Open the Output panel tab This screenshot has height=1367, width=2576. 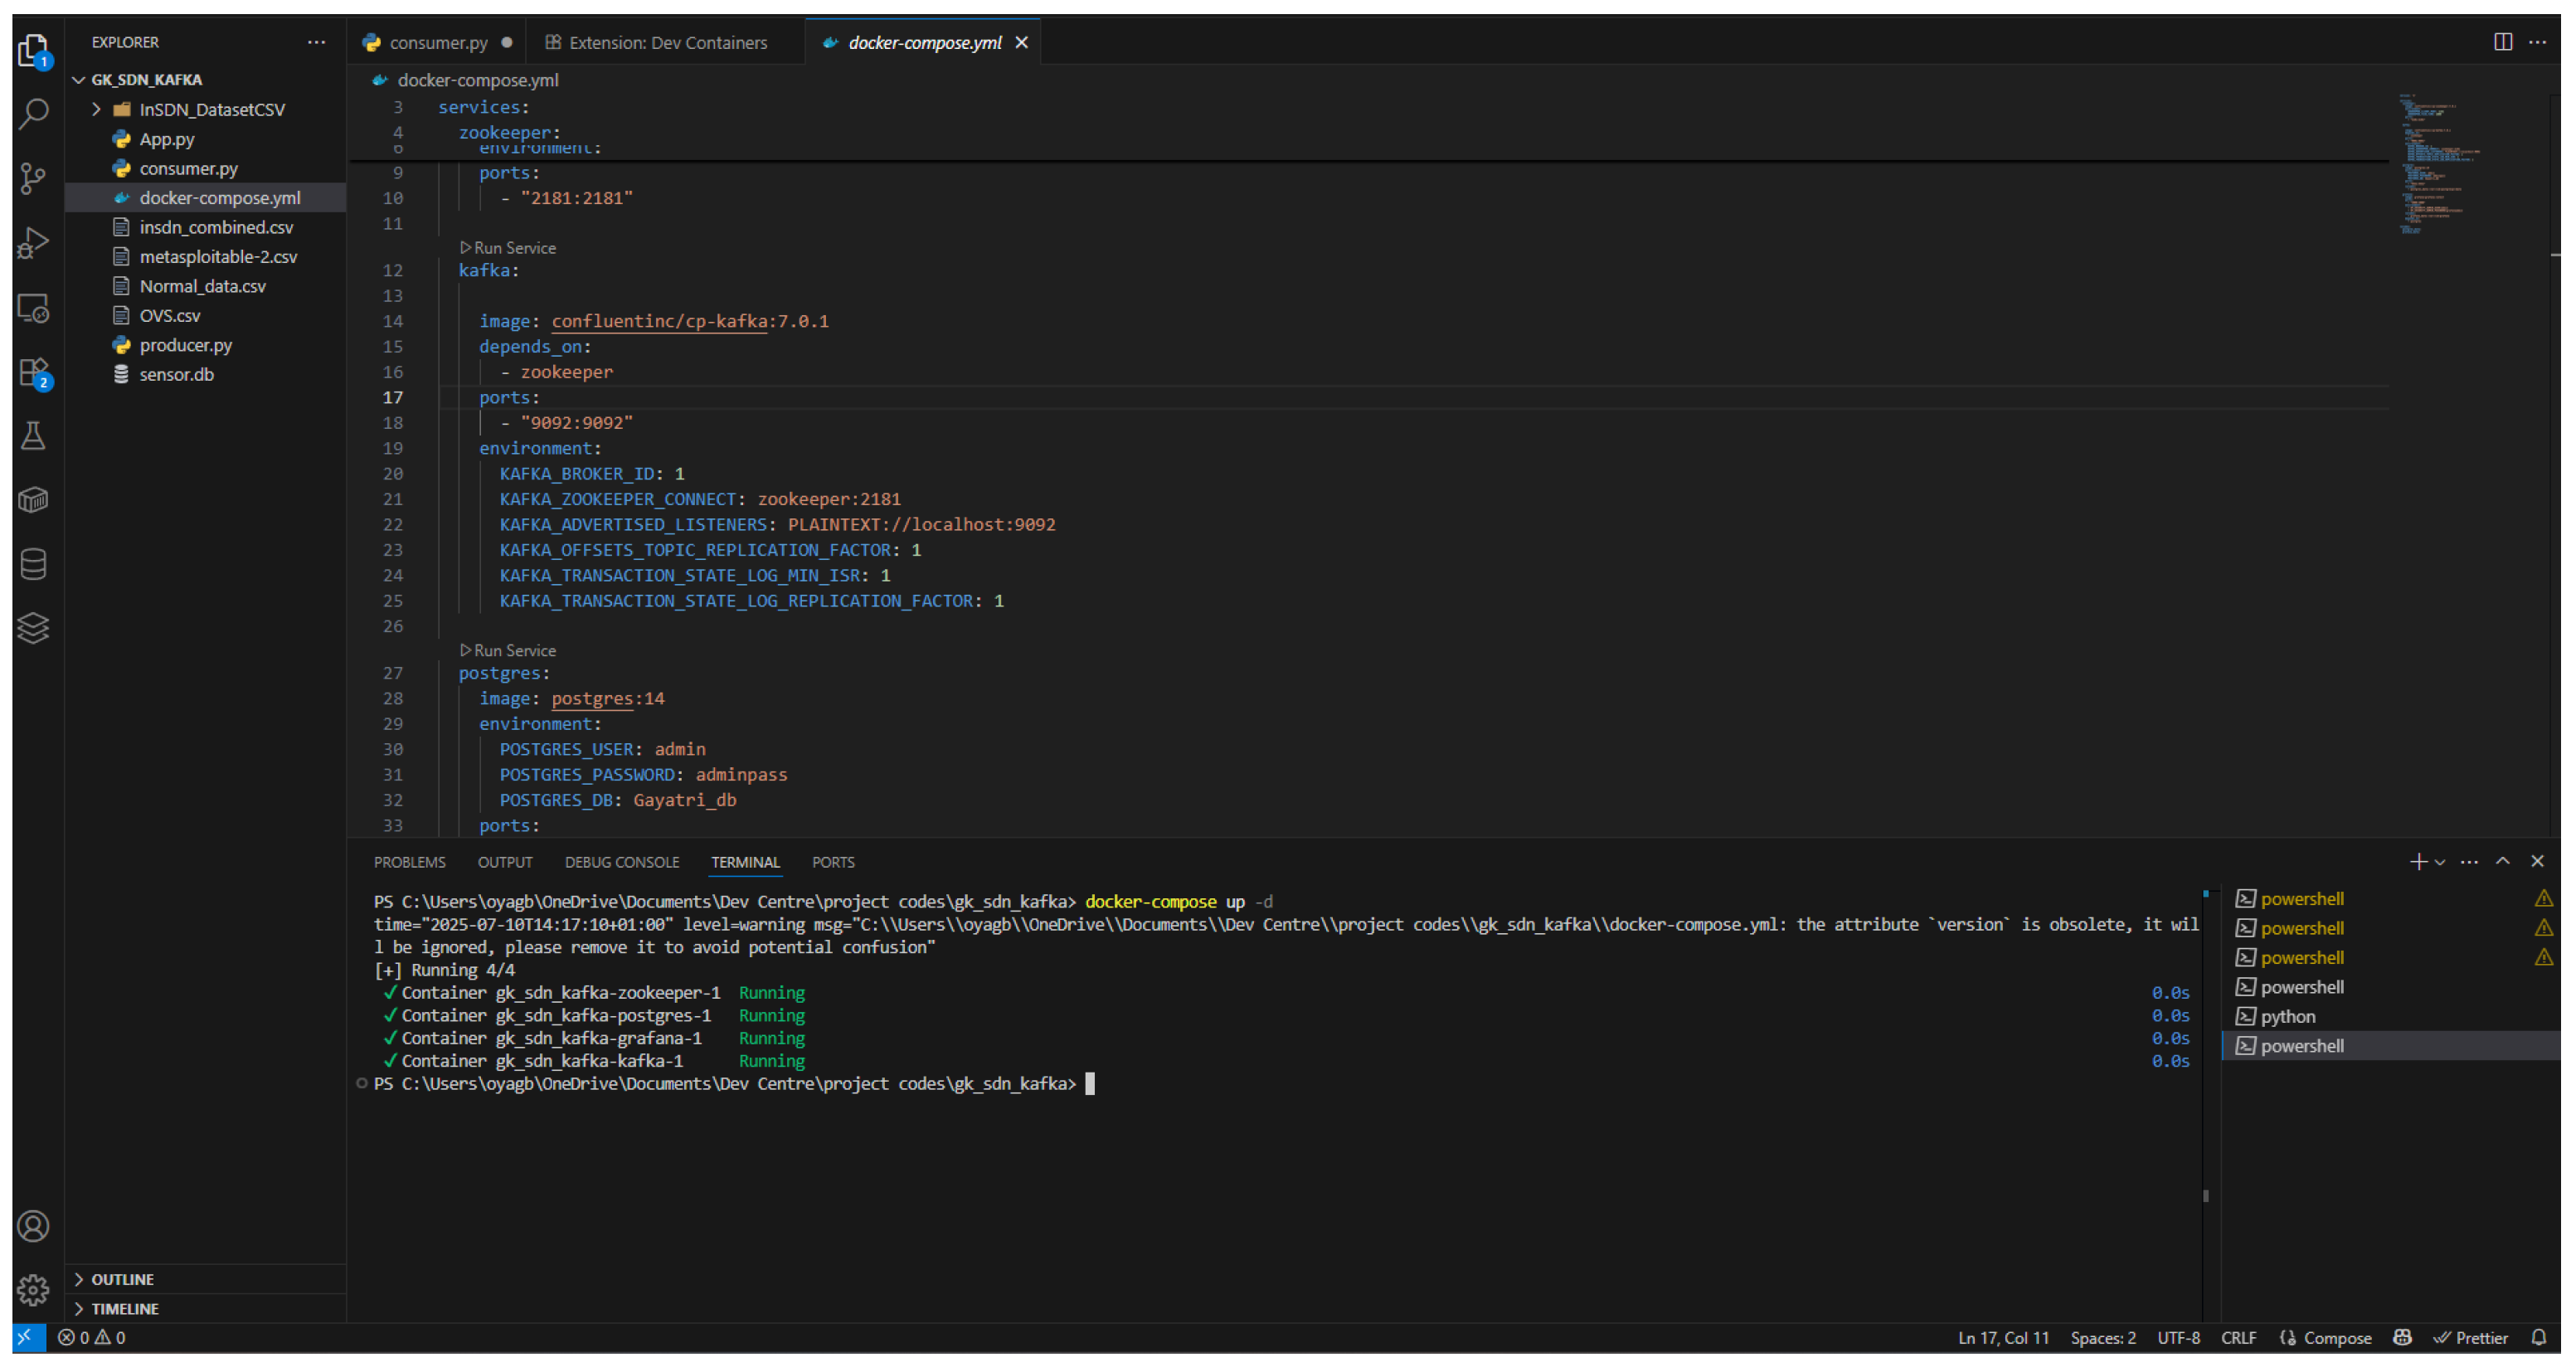pyautogui.click(x=505, y=862)
